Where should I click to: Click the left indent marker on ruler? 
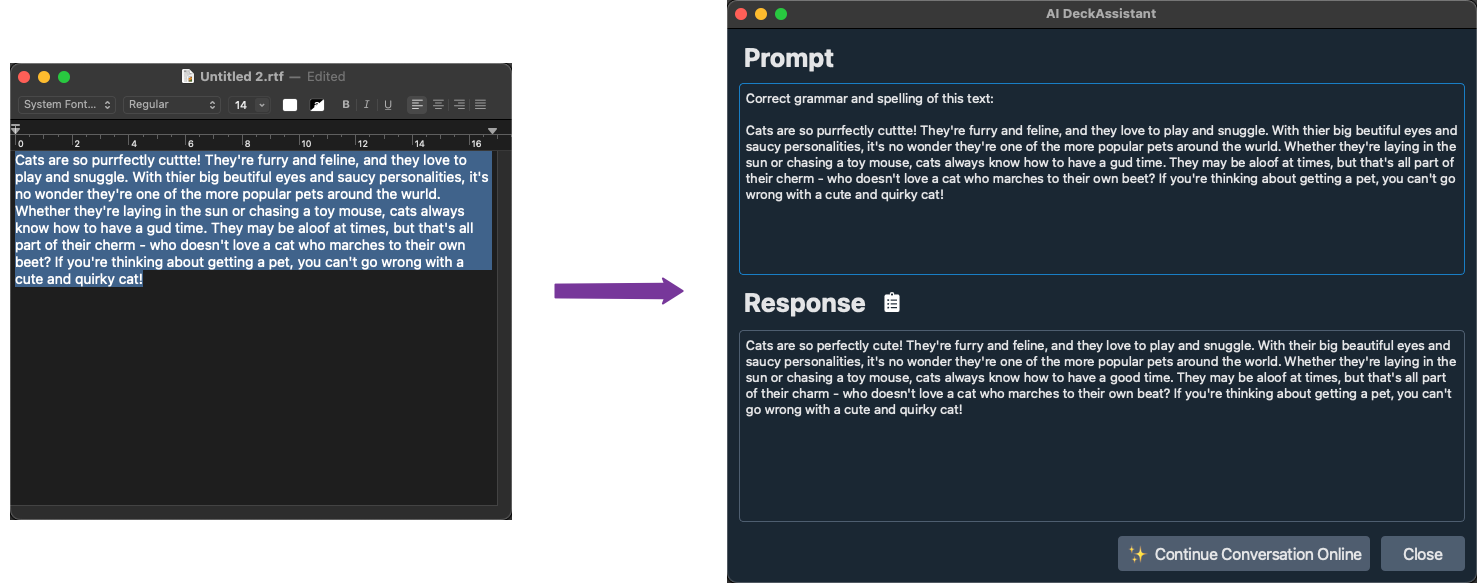tap(15, 130)
